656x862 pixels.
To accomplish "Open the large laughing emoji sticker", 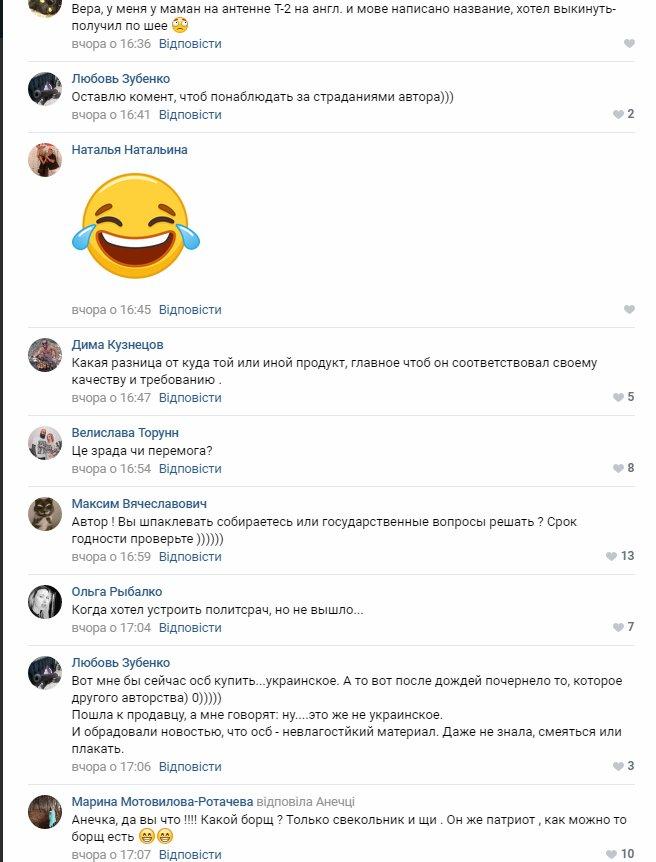I will click(x=136, y=226).
